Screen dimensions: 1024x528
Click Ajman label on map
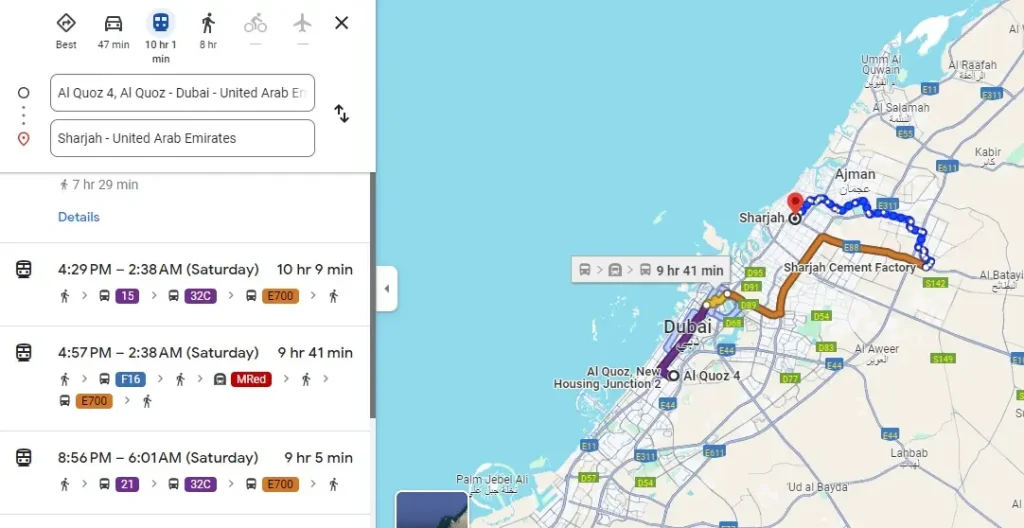point(855,174)
